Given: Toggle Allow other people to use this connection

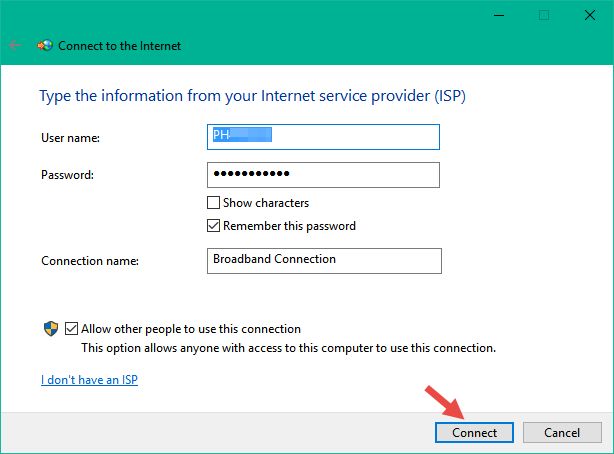Looking at the screenshot, I should tap(71, 329).
